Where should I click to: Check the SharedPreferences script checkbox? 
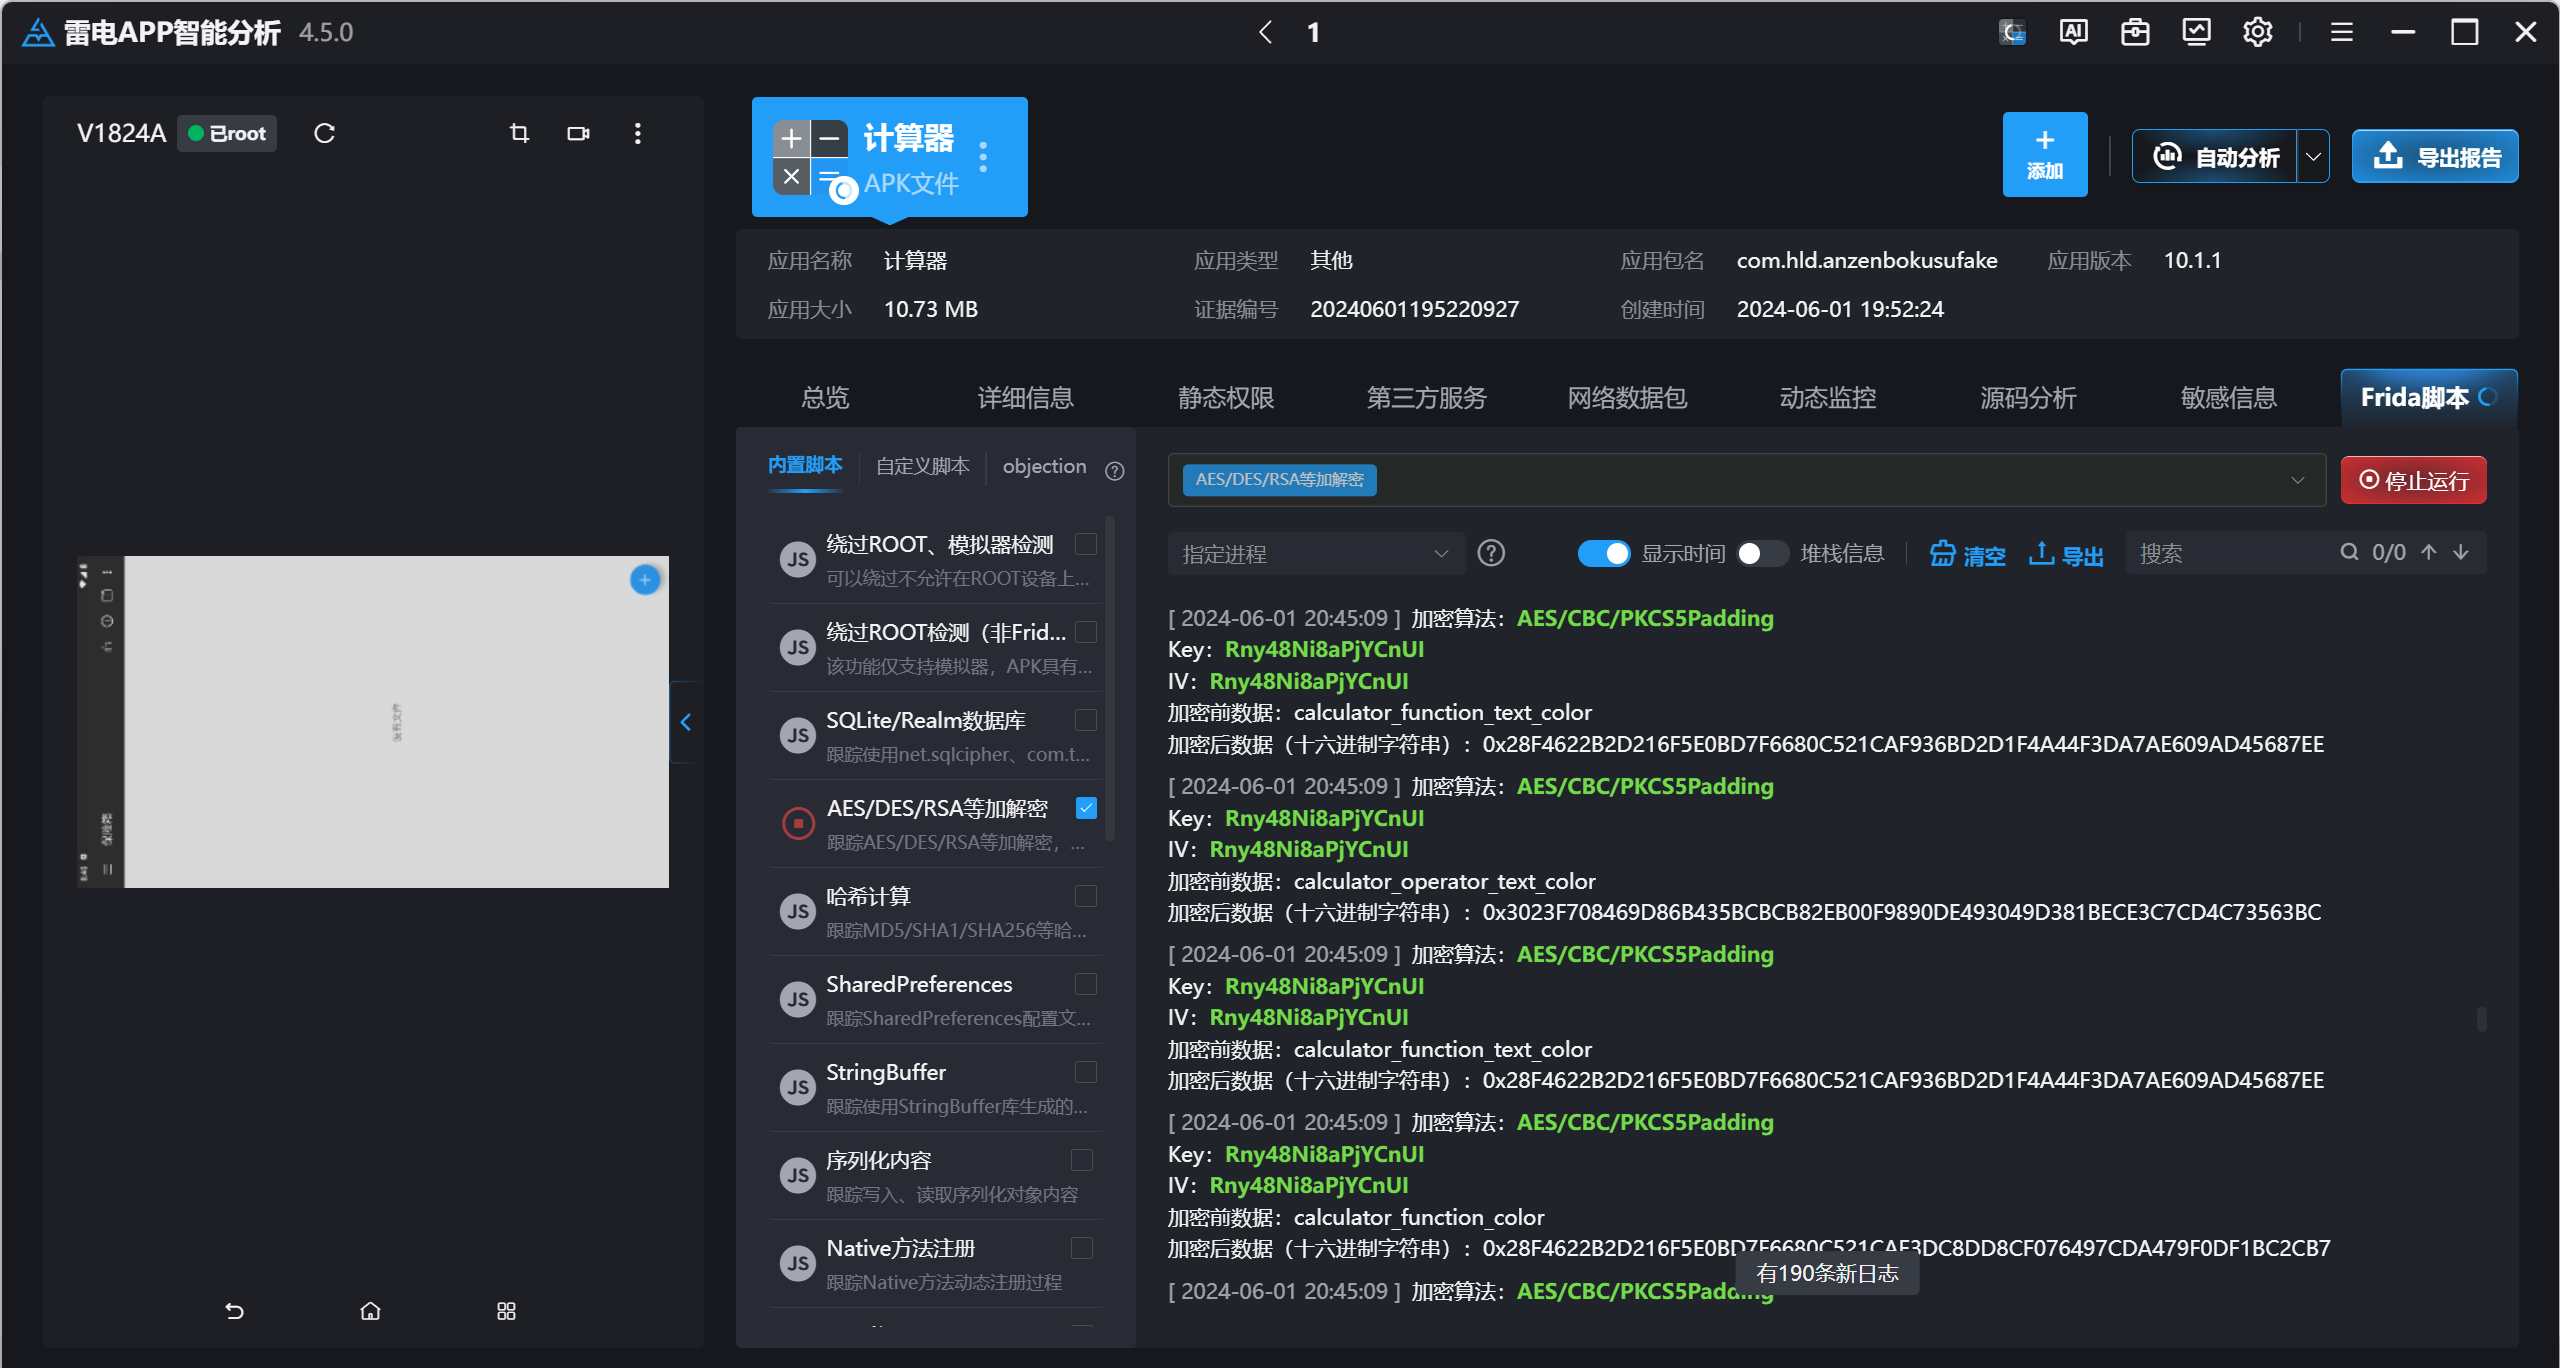tap(1085, 984)
